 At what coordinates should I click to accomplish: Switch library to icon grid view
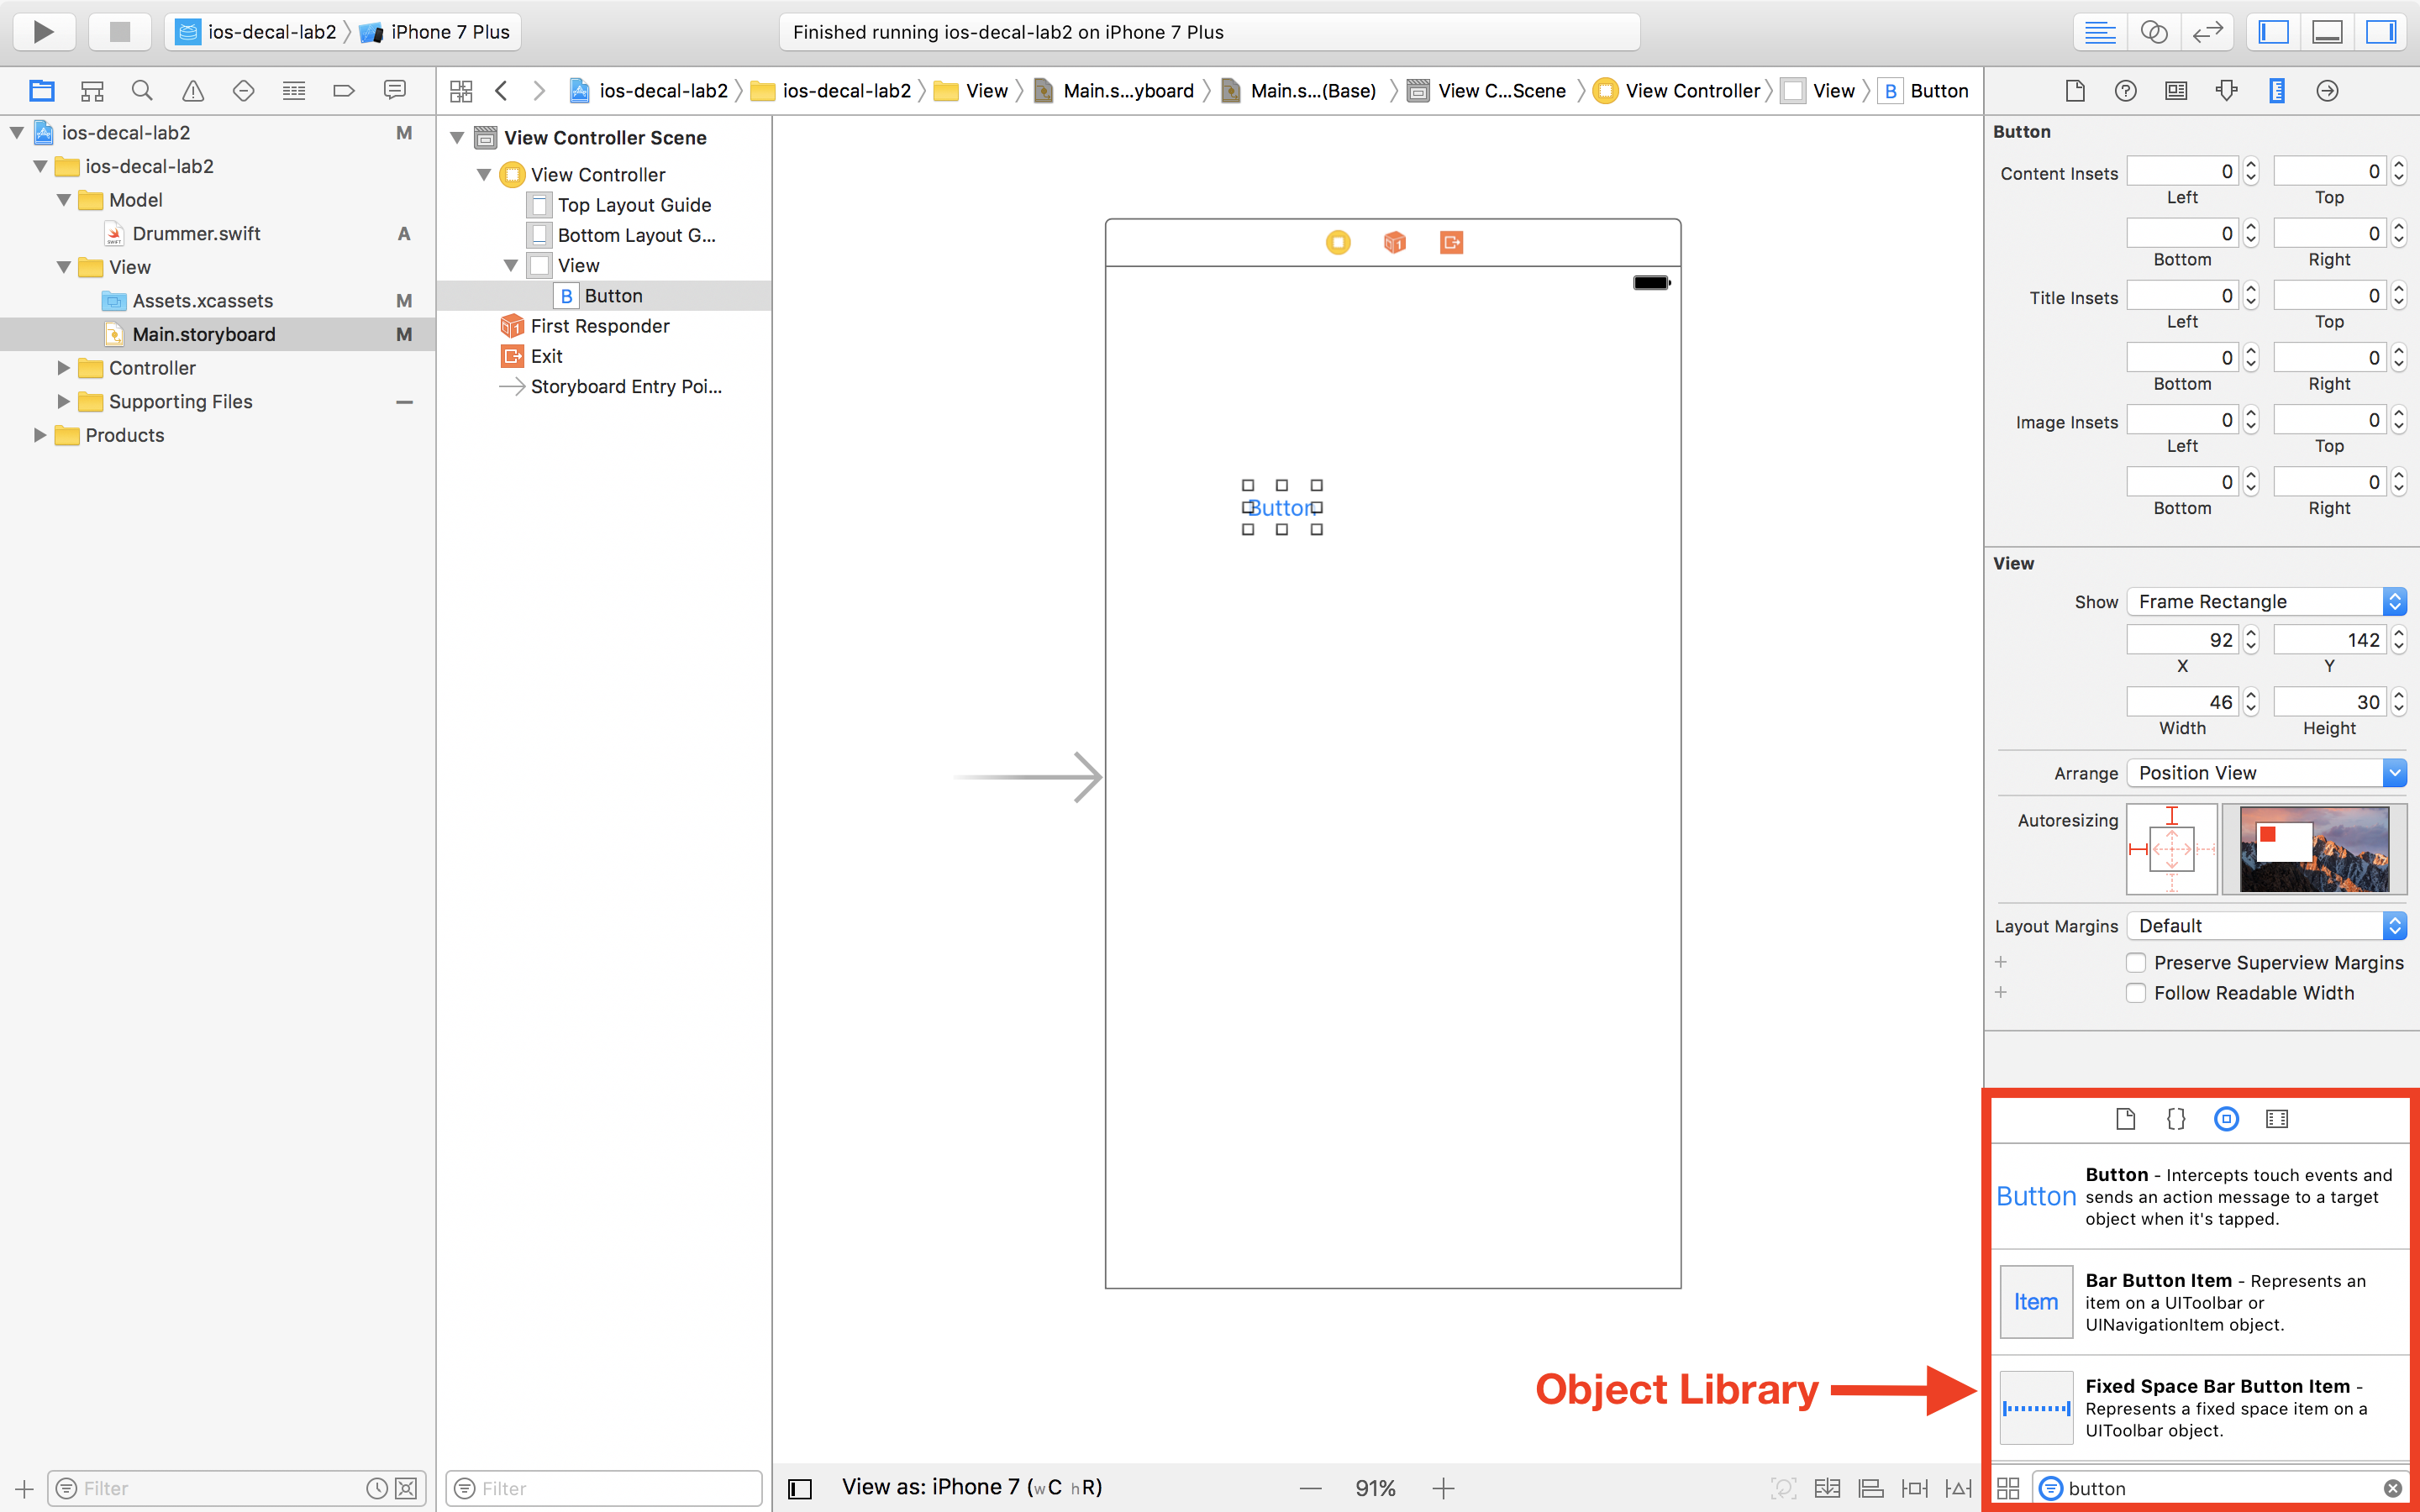[2008, 1488]
